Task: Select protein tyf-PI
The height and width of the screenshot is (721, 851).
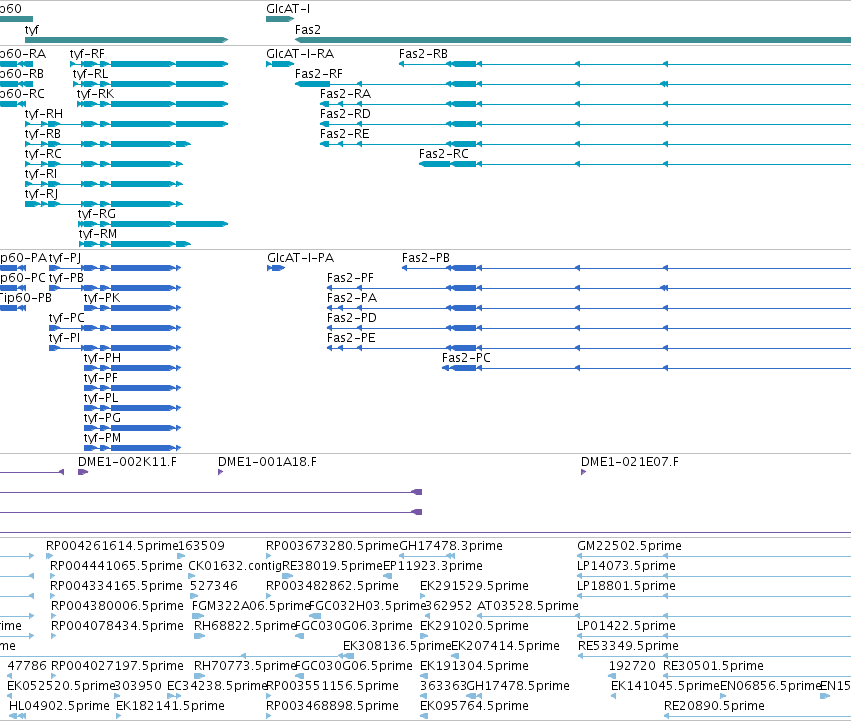Action: point(115,348)
